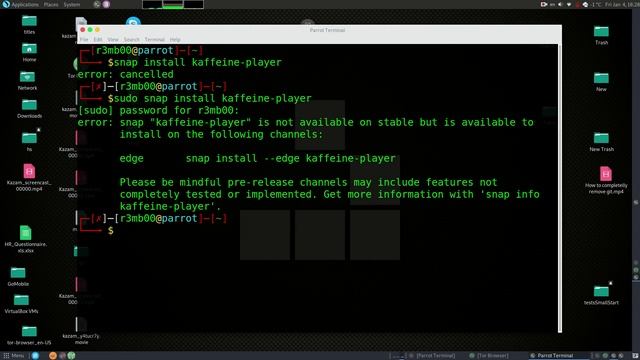
Task: Open the Menu button in bottom panel
Action: 14,356
